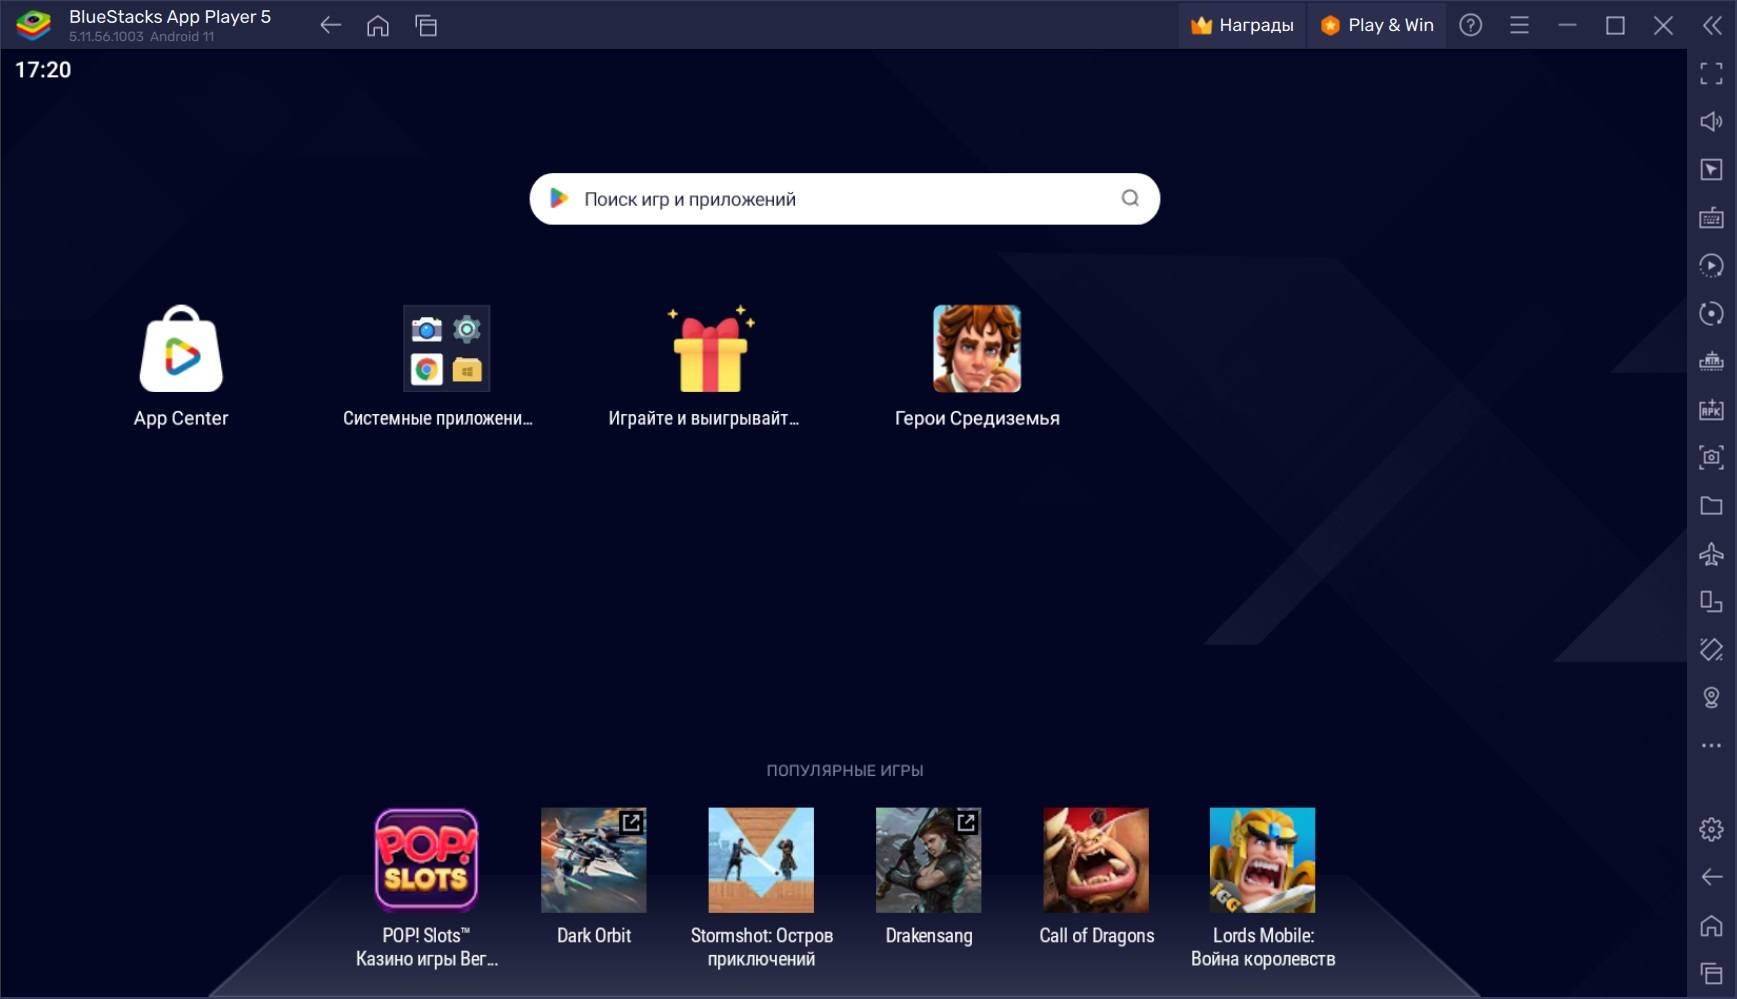This screenshot has height=999, width=1737.
Task: Open the Играйте и выигрывайте gift icon
Action: click(711, 348)
